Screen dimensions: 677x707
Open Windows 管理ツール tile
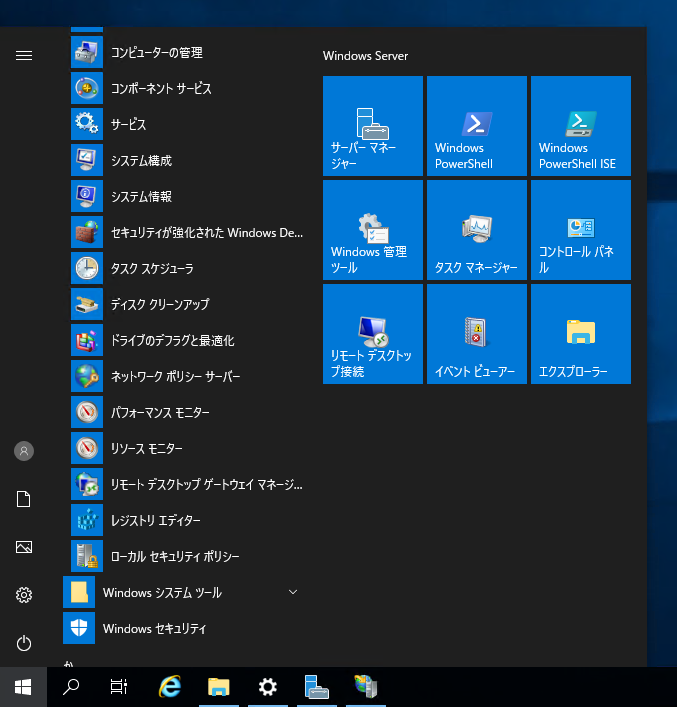click(372, 230)
